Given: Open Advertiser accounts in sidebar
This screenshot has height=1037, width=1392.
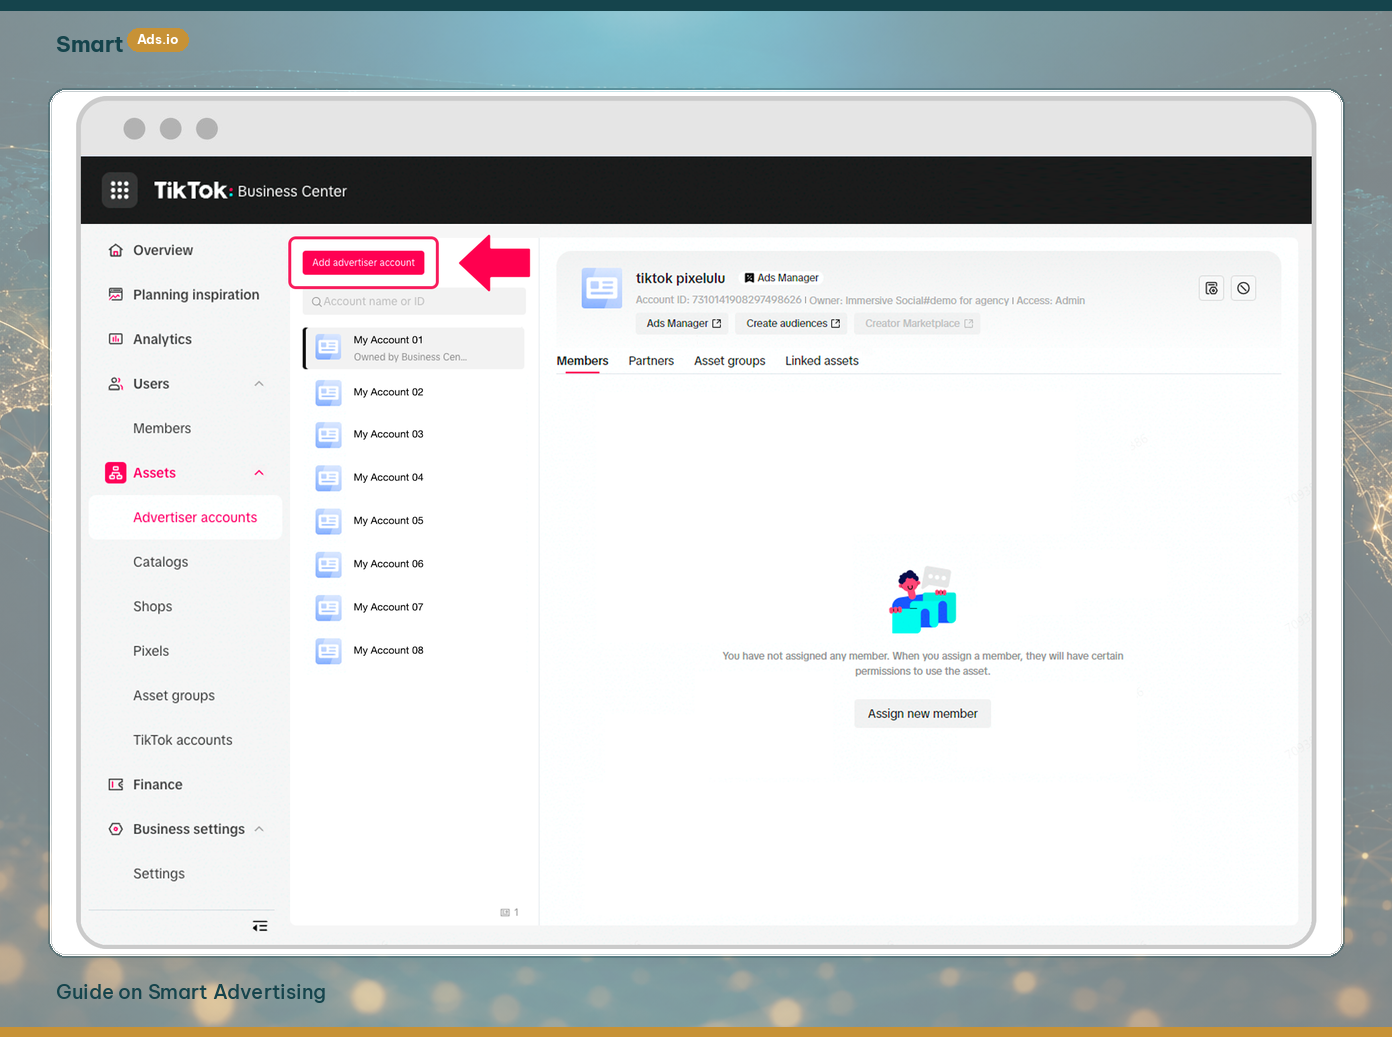Looking at the screenshot, I should click(186, 518).
